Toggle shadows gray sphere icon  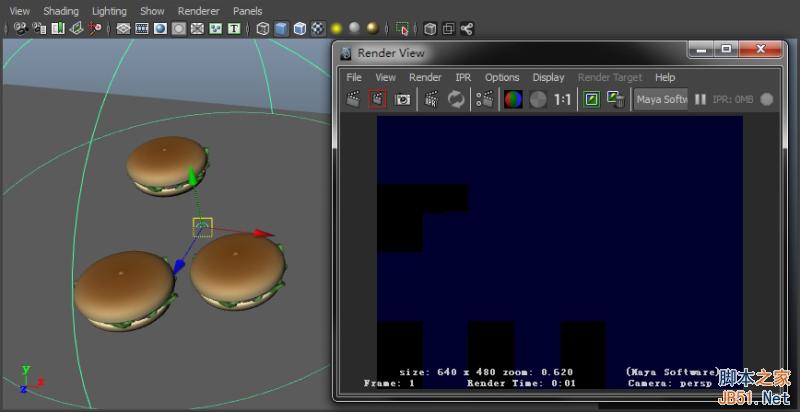[x=355, y=28]
